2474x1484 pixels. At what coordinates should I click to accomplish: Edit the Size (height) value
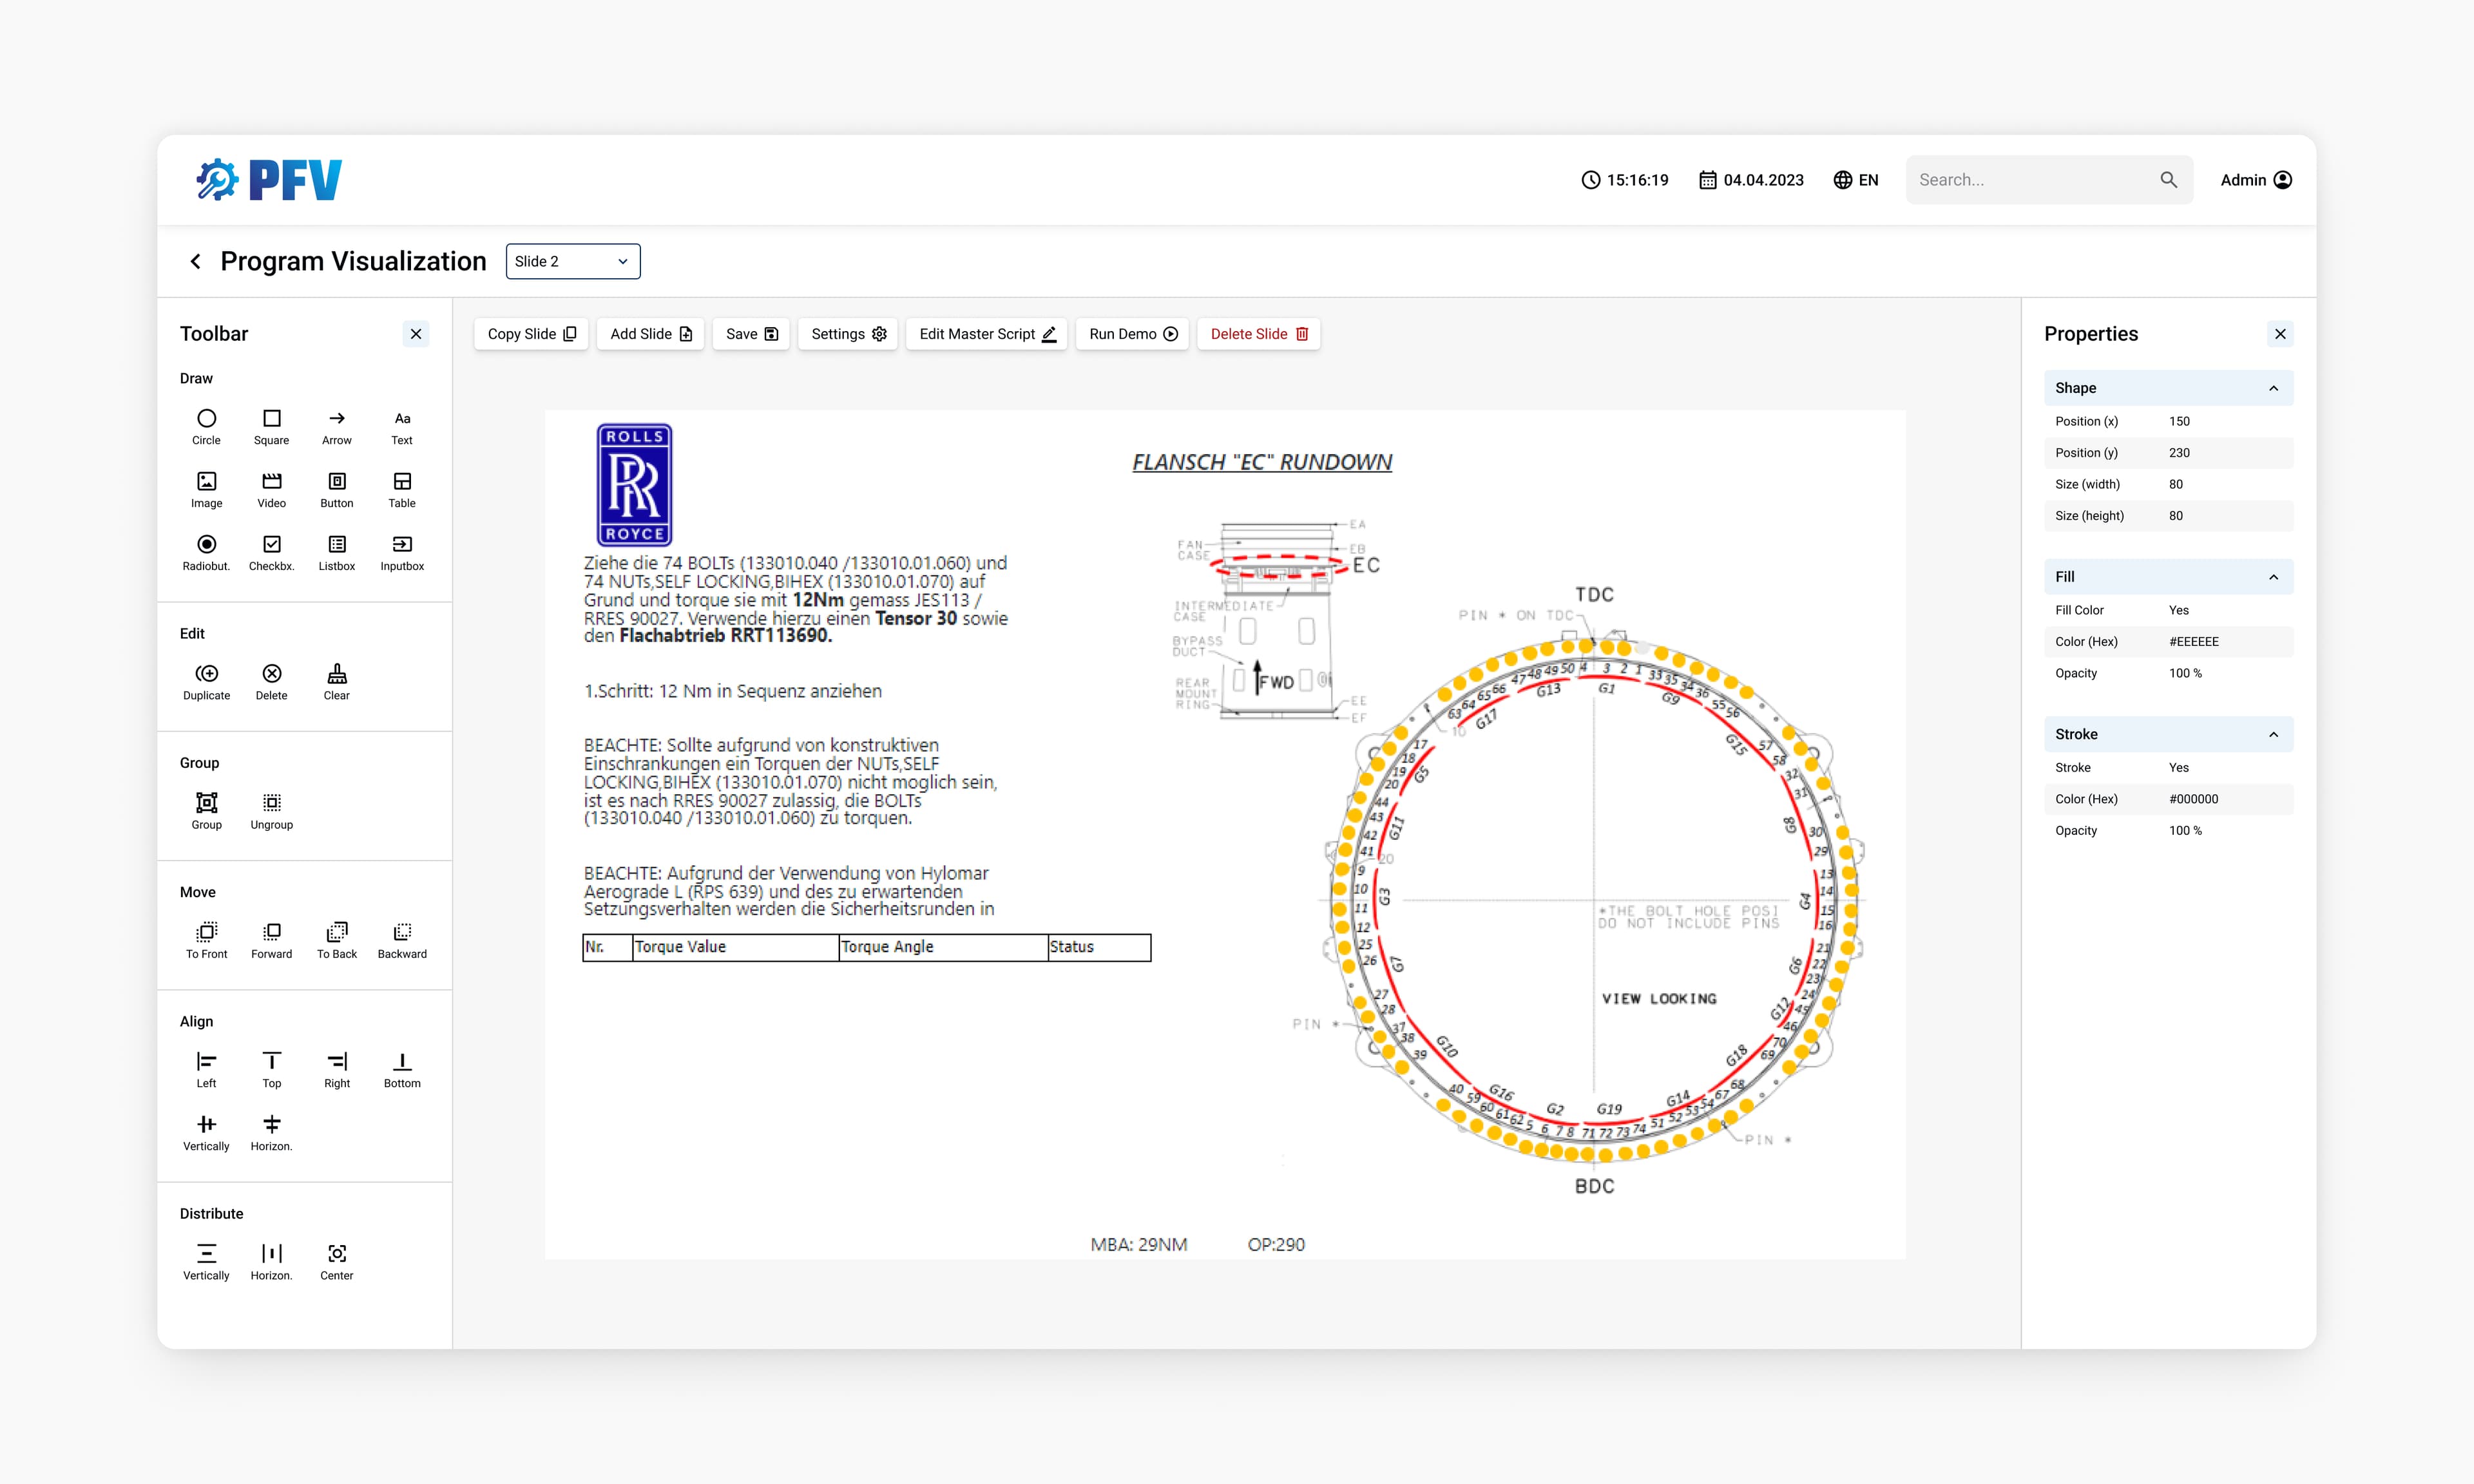(2176, 516)
